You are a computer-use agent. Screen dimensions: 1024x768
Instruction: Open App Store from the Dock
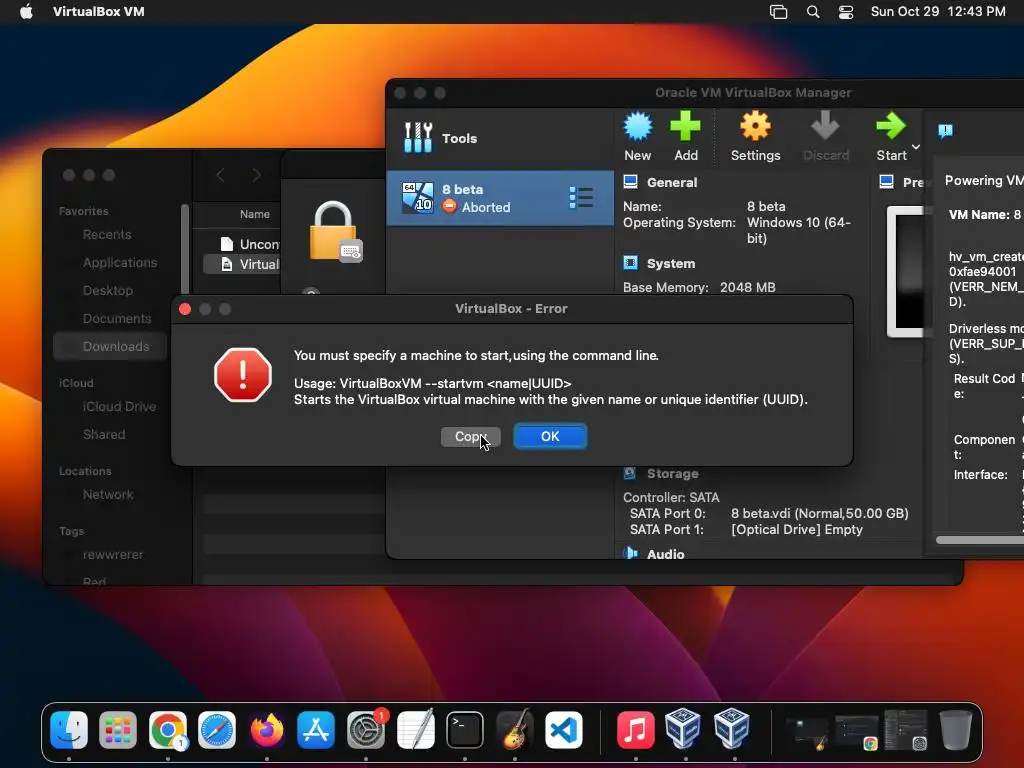pyautogui.click(x=316, y=729)
